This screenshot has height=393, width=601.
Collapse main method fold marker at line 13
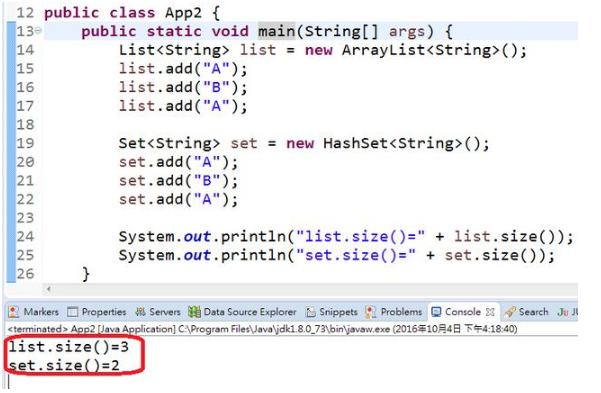(x=38, y=31)
